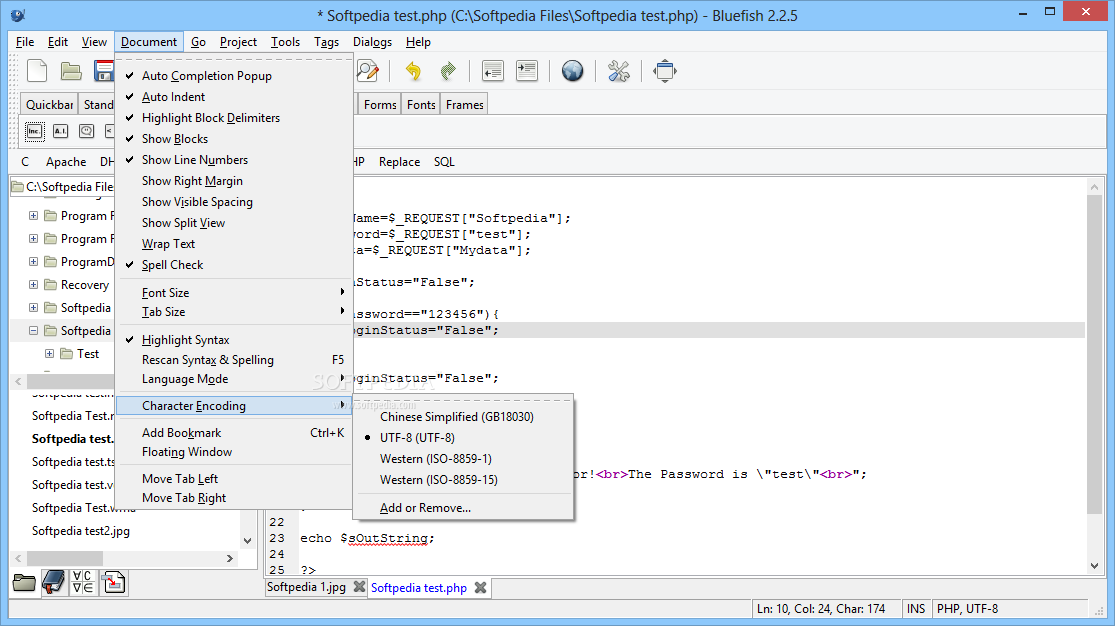The height and width of the screenshot is (626, 1115).
Task: Switch to the Frames tab
Action: coord(465,105)
